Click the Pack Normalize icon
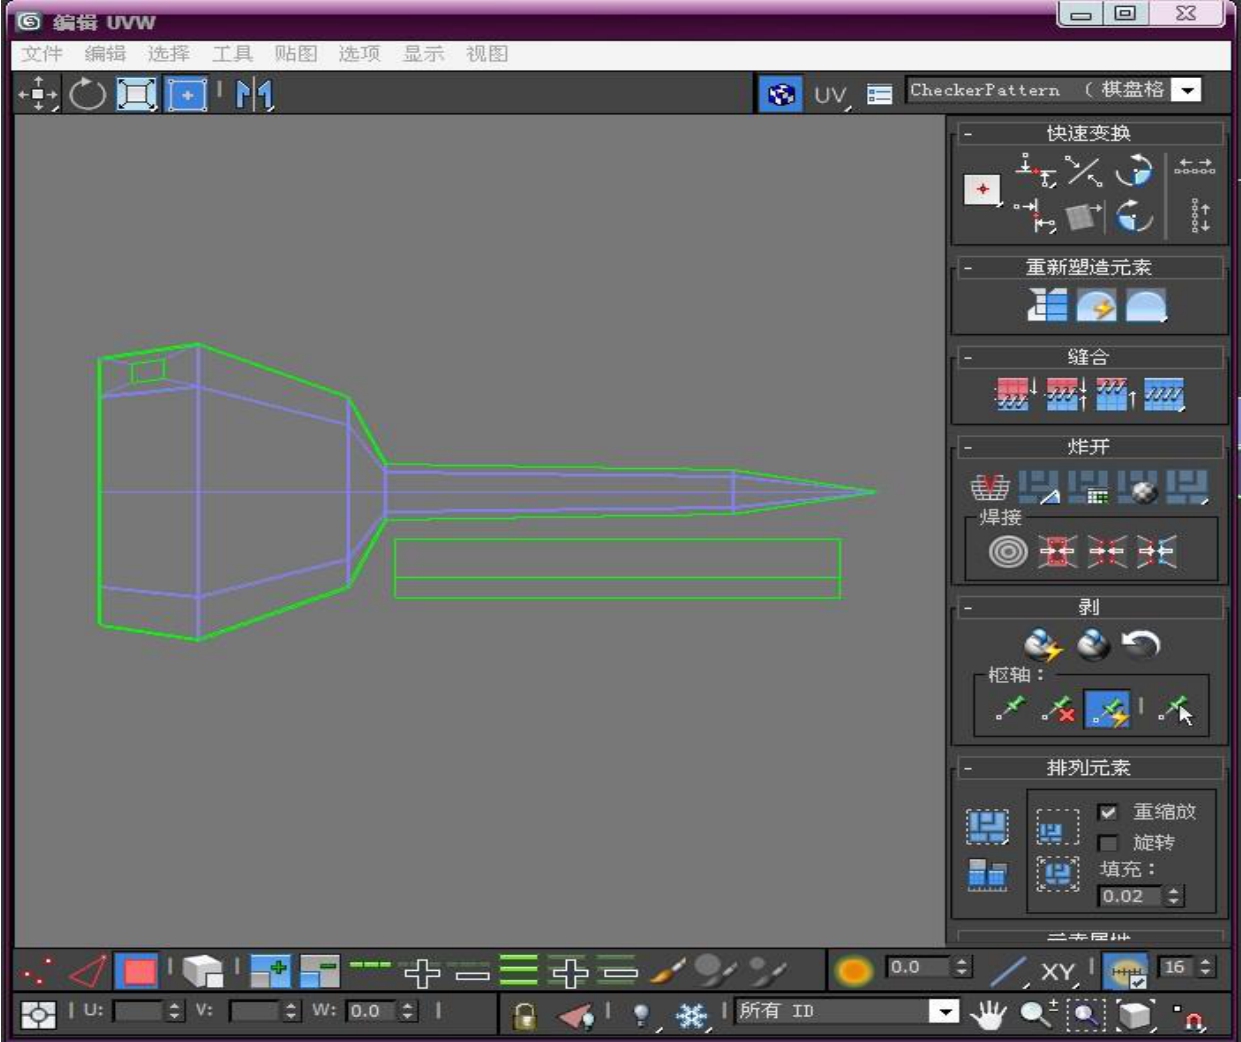Viewport: 1241px width, 1042px height. [1057, 874]
